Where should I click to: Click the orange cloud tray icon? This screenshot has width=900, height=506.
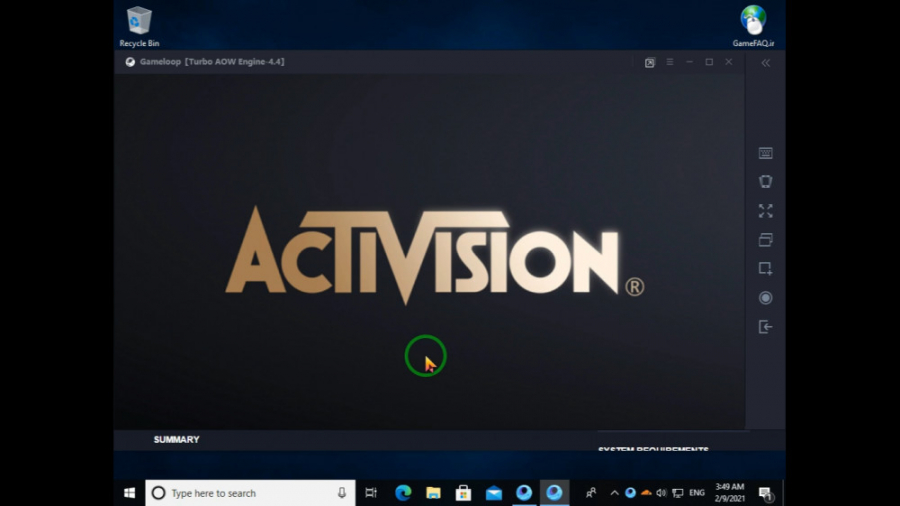pos(646,493)
